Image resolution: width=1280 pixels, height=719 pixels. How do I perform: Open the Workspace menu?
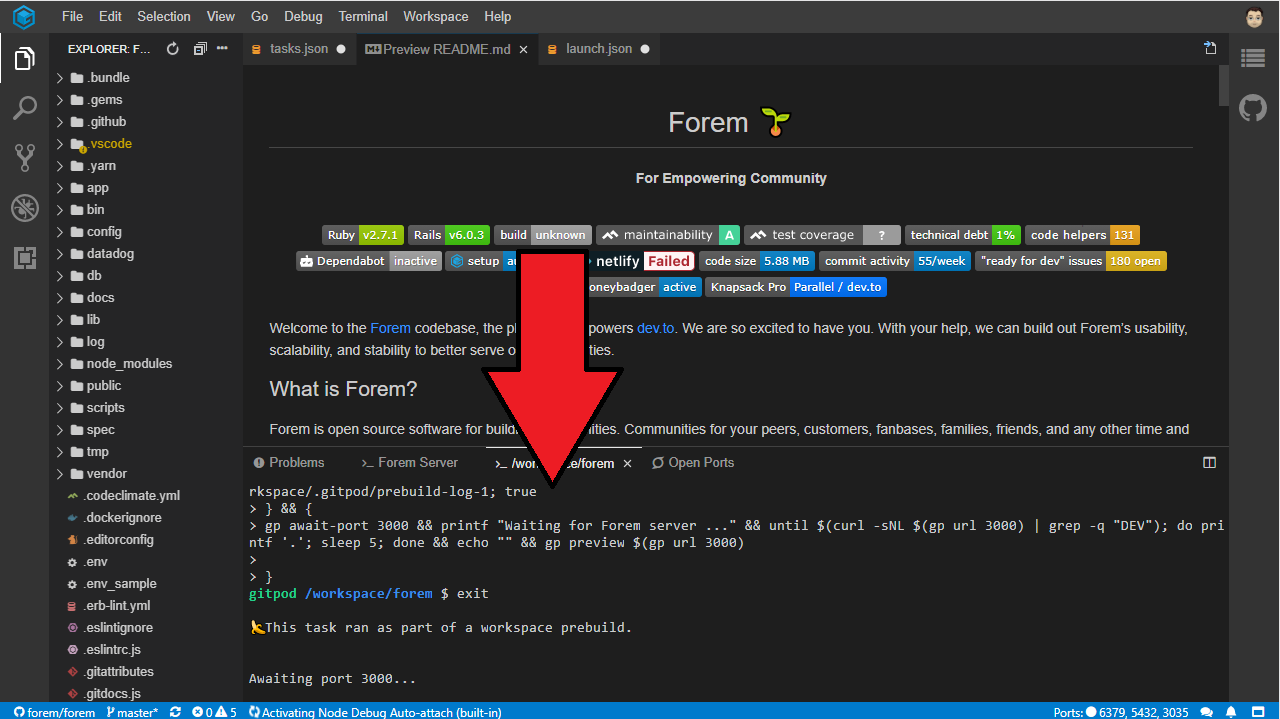[436, 17]
